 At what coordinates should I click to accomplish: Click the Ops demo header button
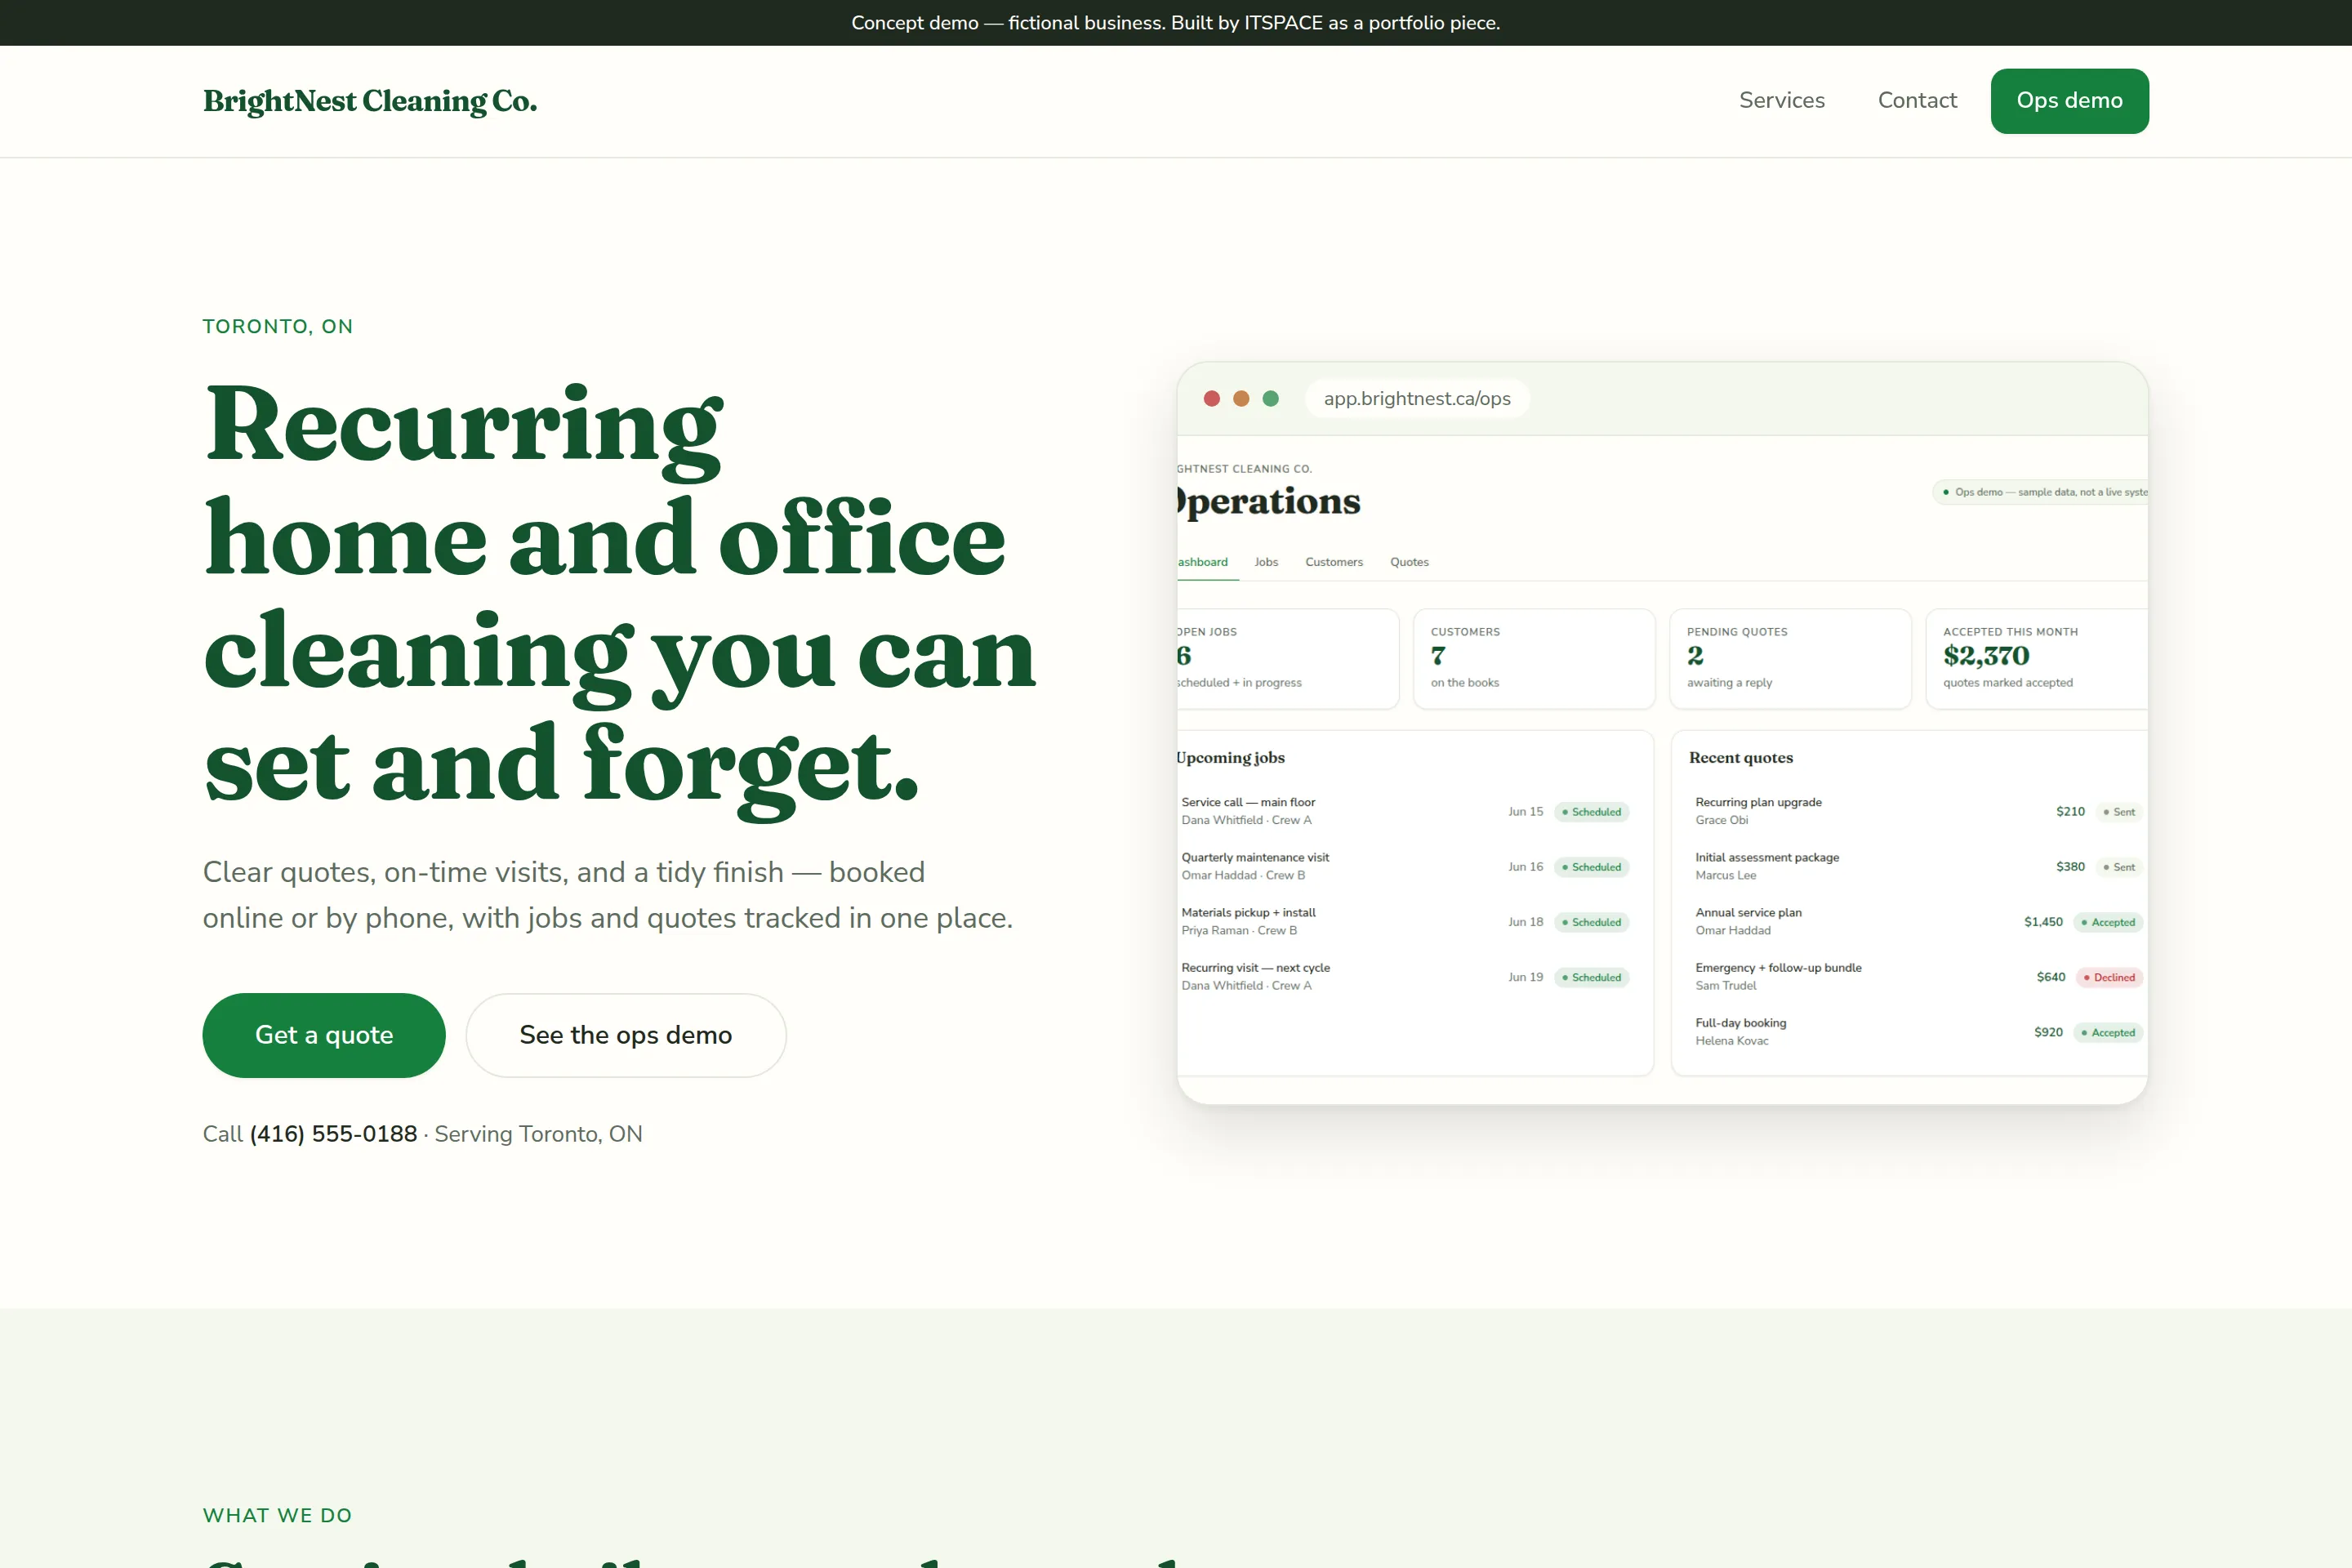pyautogui.click(x=2069, y=101)
